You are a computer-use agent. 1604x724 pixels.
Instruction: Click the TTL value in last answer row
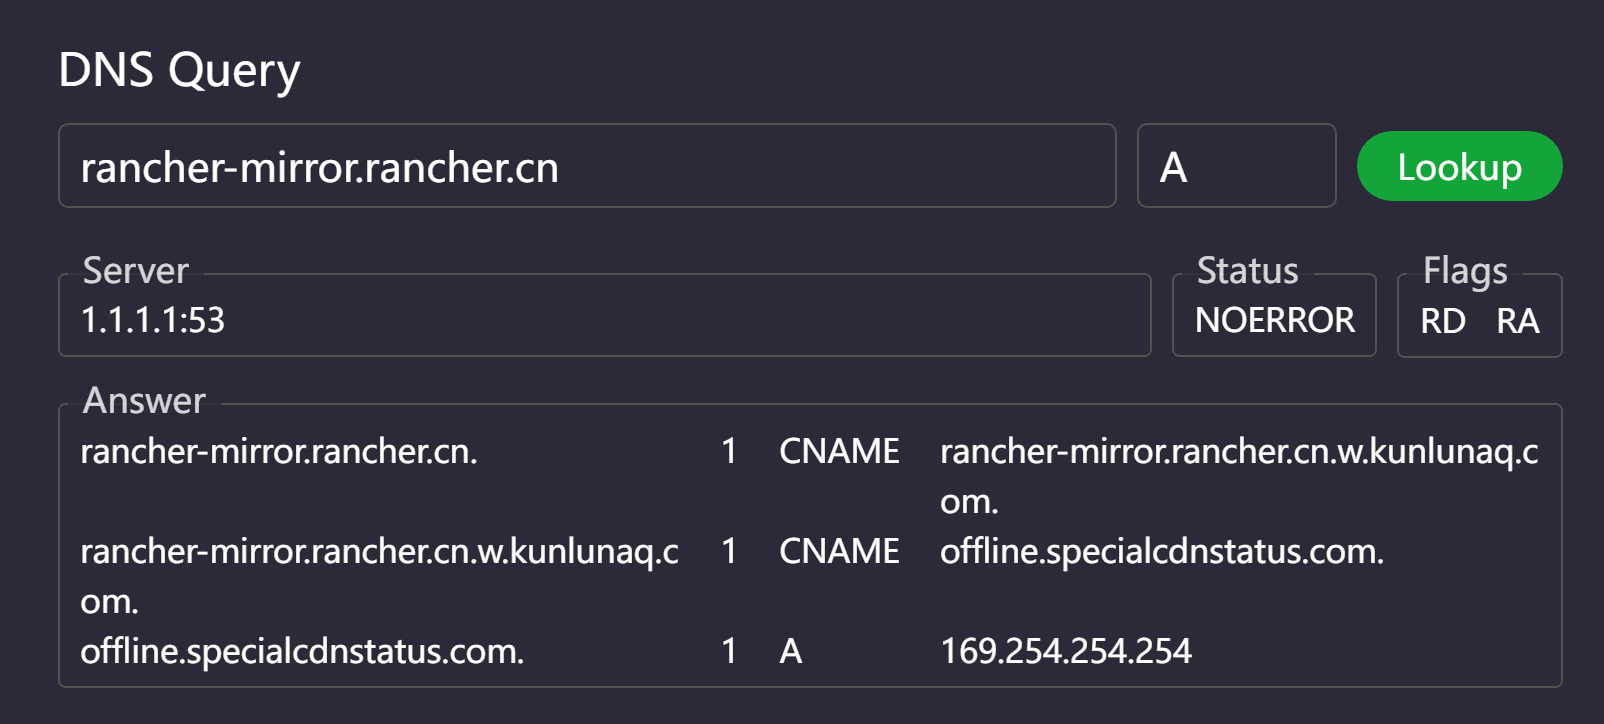pyautogui.click(x=729, y=651)
